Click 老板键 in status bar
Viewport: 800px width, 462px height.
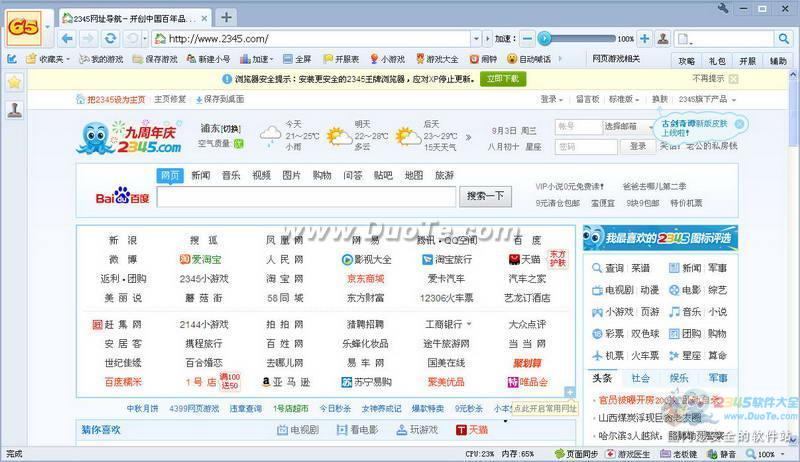click(679, 454)
